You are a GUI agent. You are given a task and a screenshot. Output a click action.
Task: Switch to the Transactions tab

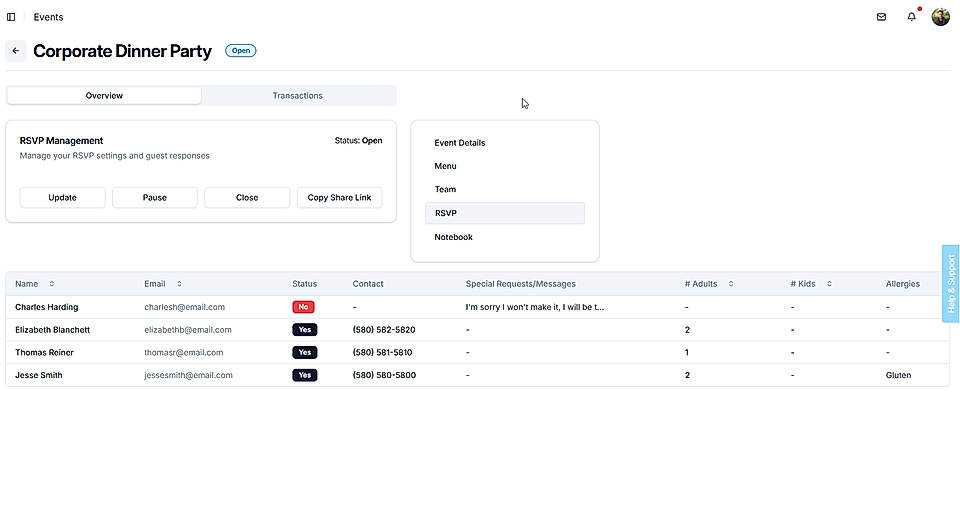point(298,95)
